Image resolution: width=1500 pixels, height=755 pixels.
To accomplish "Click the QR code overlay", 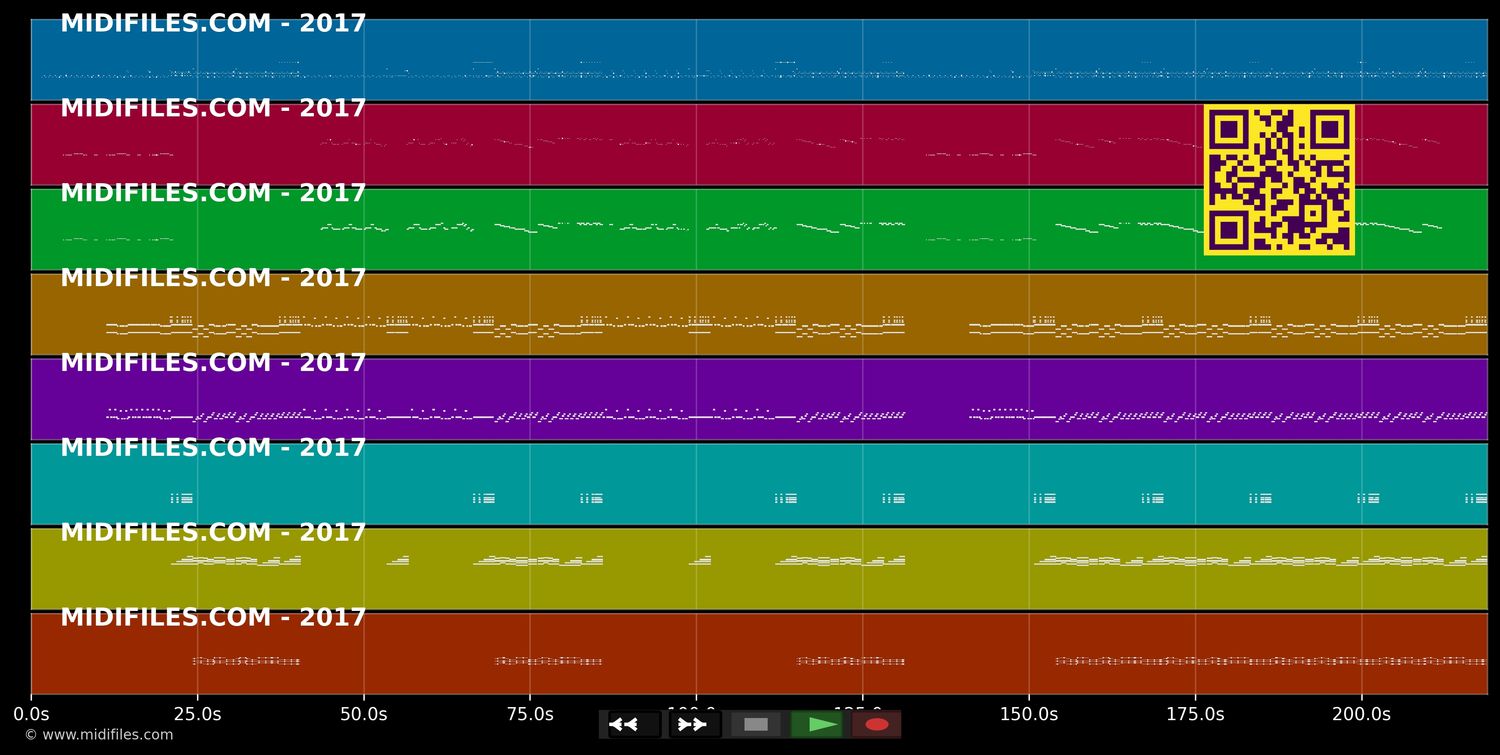I will pyautogui.click(x=1280, y=181).
